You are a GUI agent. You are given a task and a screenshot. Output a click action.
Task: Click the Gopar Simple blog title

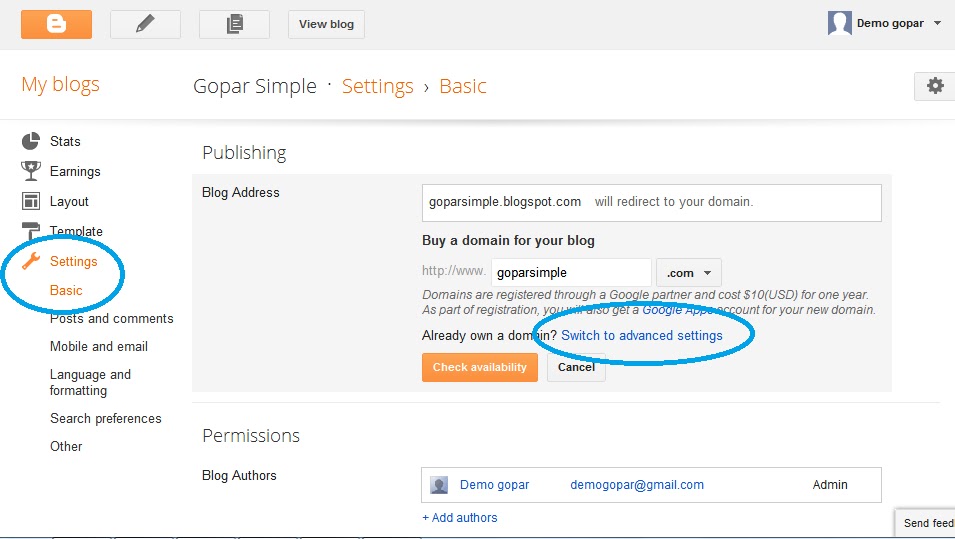255,86
